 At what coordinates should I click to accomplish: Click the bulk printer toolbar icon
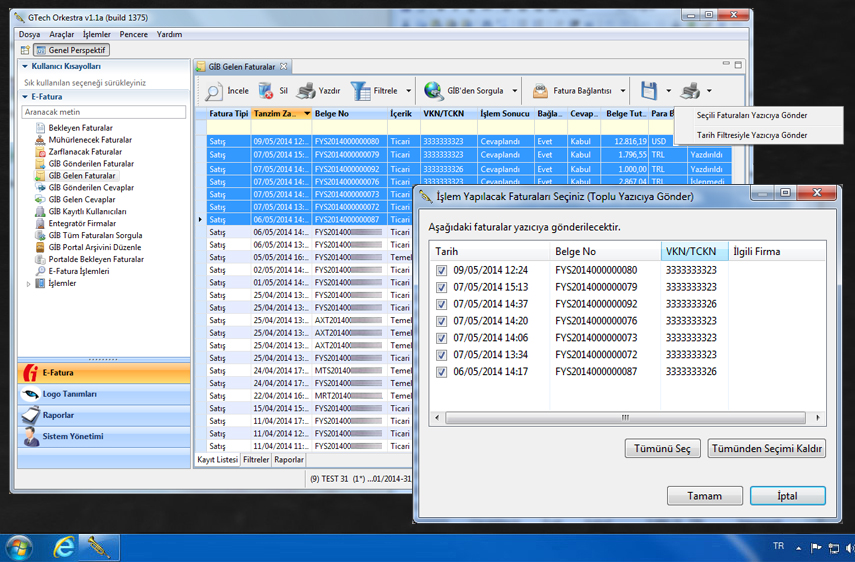pyautogui.click(x=690, y=90)
